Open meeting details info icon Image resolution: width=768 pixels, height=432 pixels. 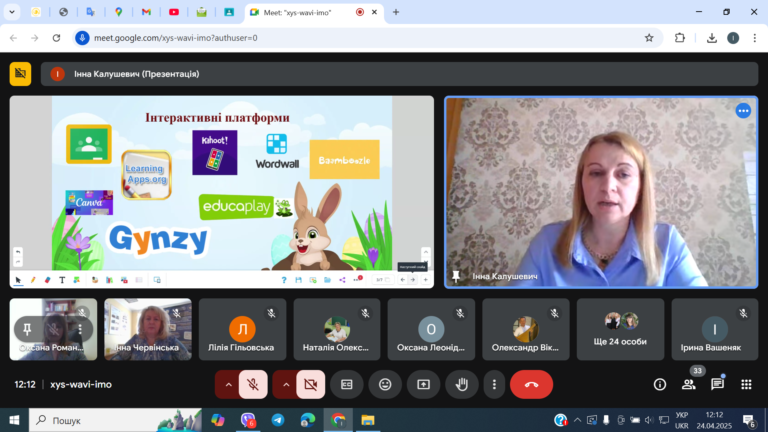[660, 384]
